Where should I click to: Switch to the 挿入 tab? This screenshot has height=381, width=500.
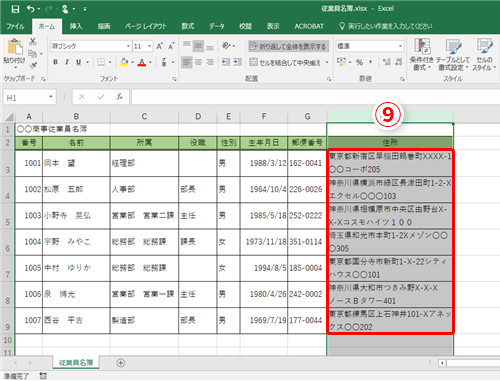[x=76, y=26]
